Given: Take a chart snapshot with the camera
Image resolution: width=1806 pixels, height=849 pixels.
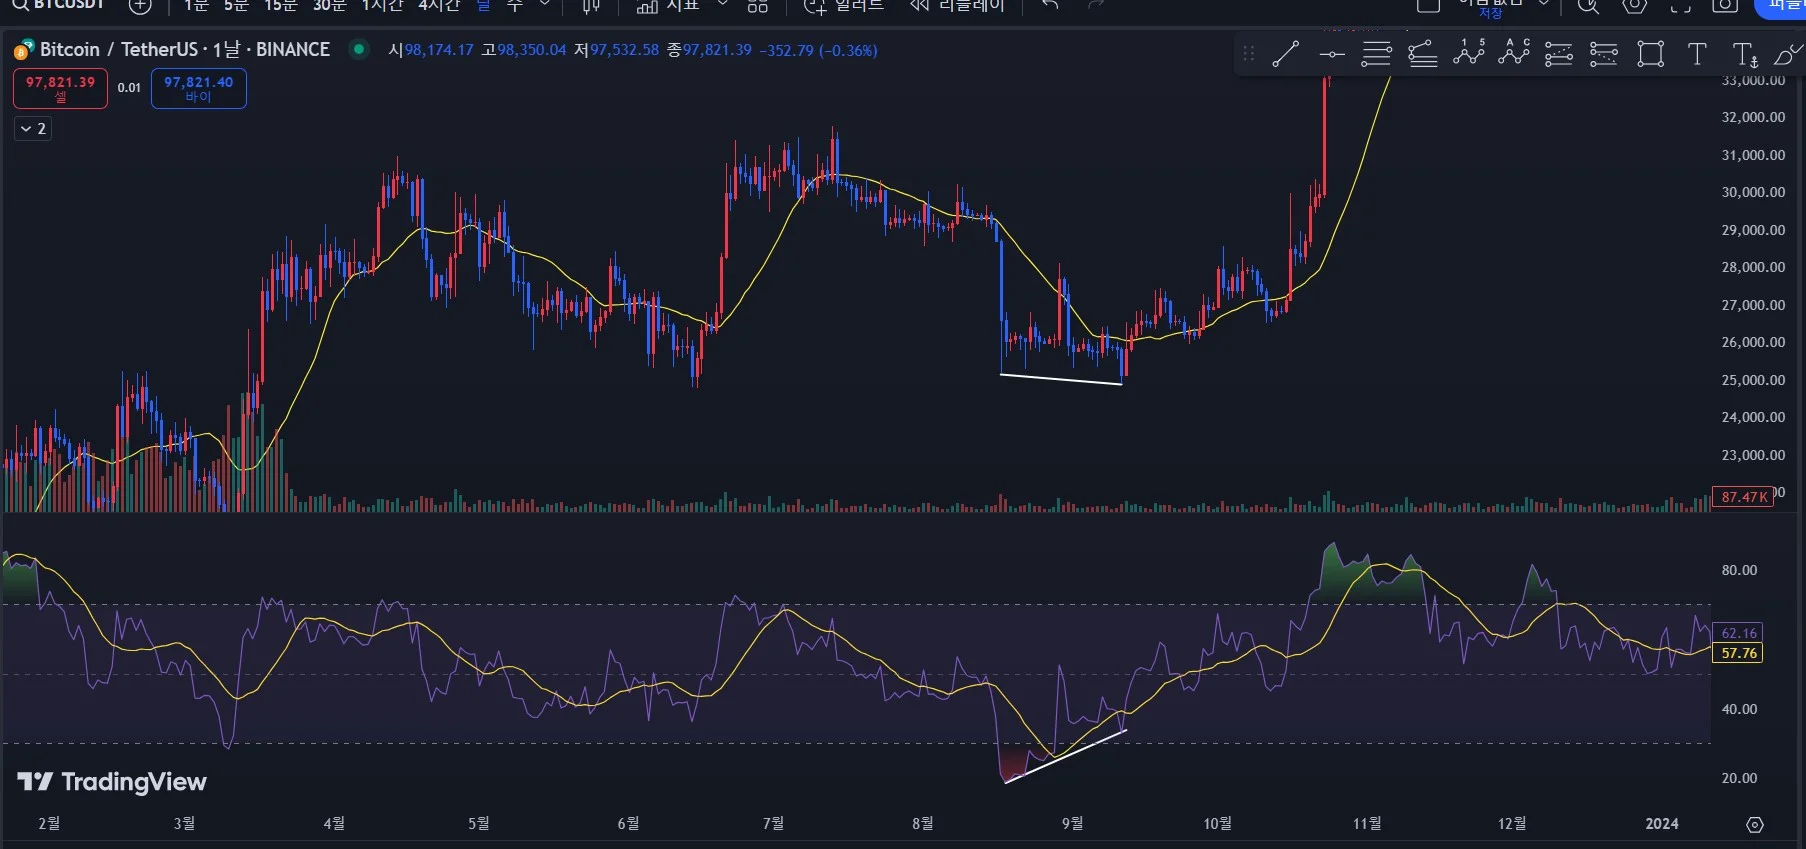Looking at the screenshot, I should (x=1725, y=6).
